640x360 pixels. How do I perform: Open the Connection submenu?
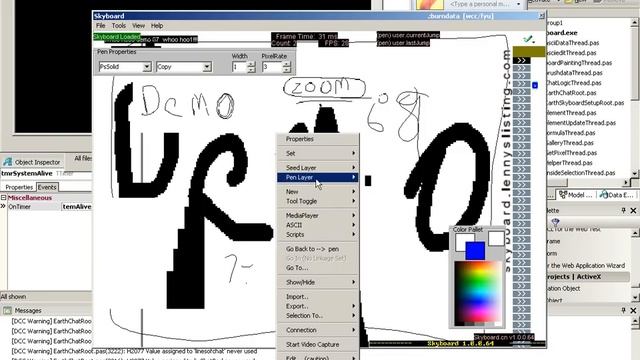[318, 330]
